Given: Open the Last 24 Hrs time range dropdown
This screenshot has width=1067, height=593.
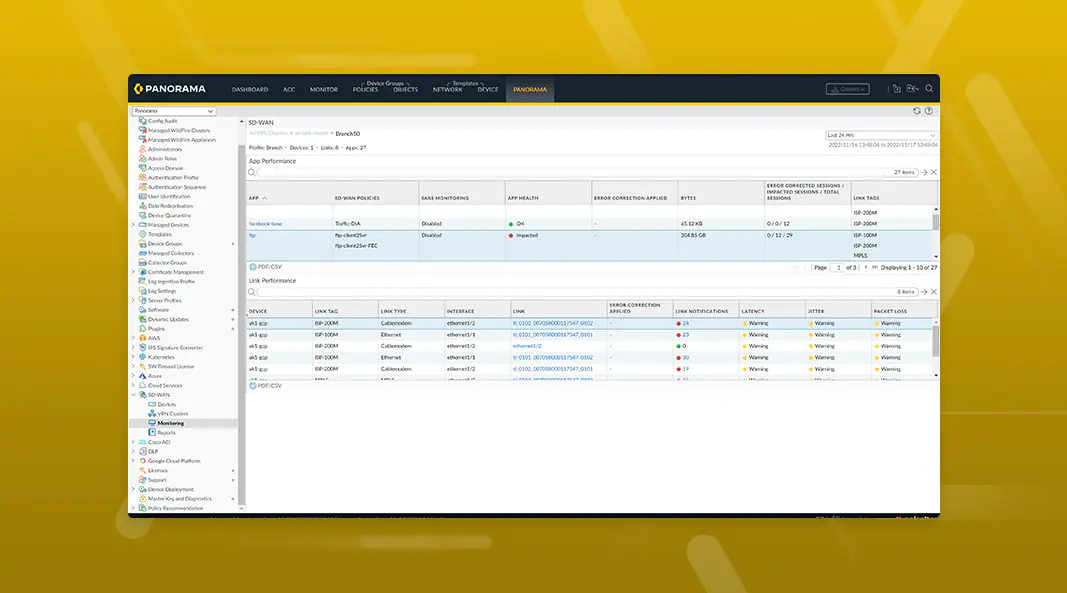Looking at the screenshot, I should point(880,135).
